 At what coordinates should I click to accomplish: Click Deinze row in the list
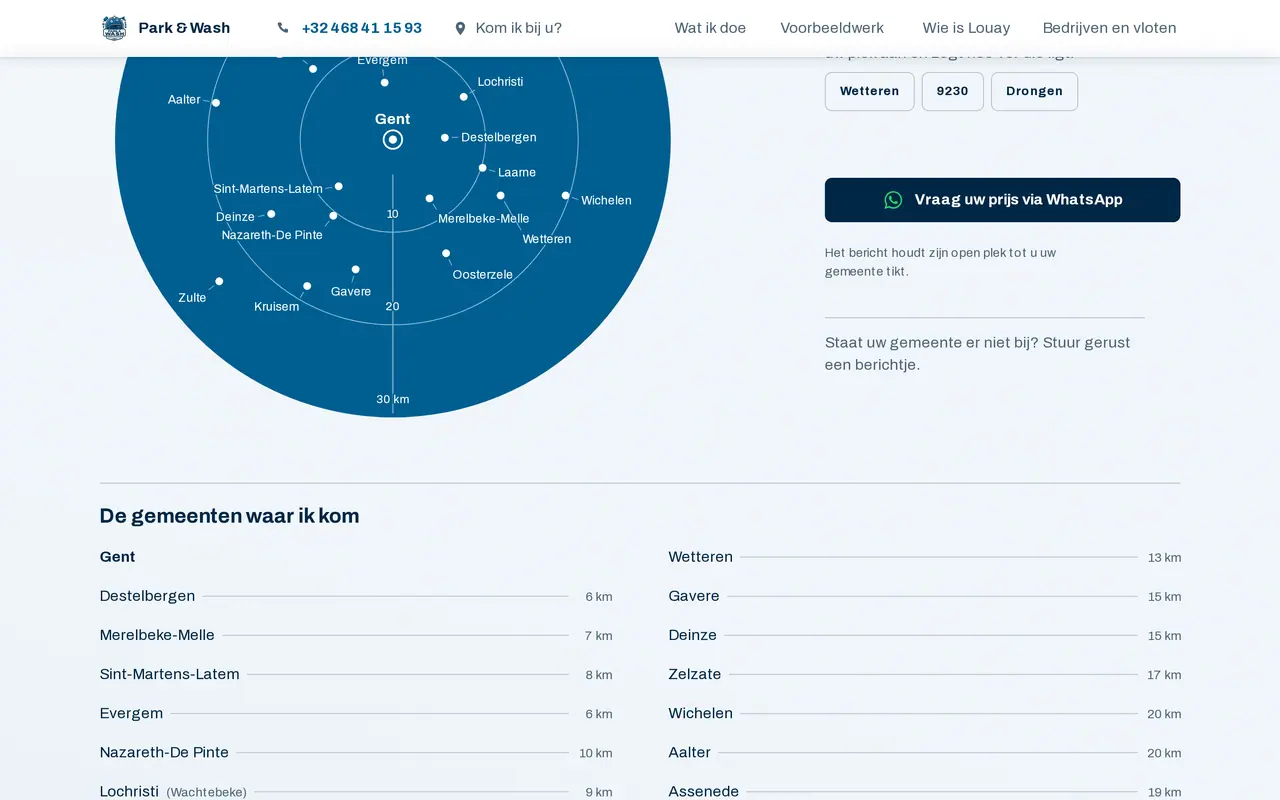pos(925,635)
